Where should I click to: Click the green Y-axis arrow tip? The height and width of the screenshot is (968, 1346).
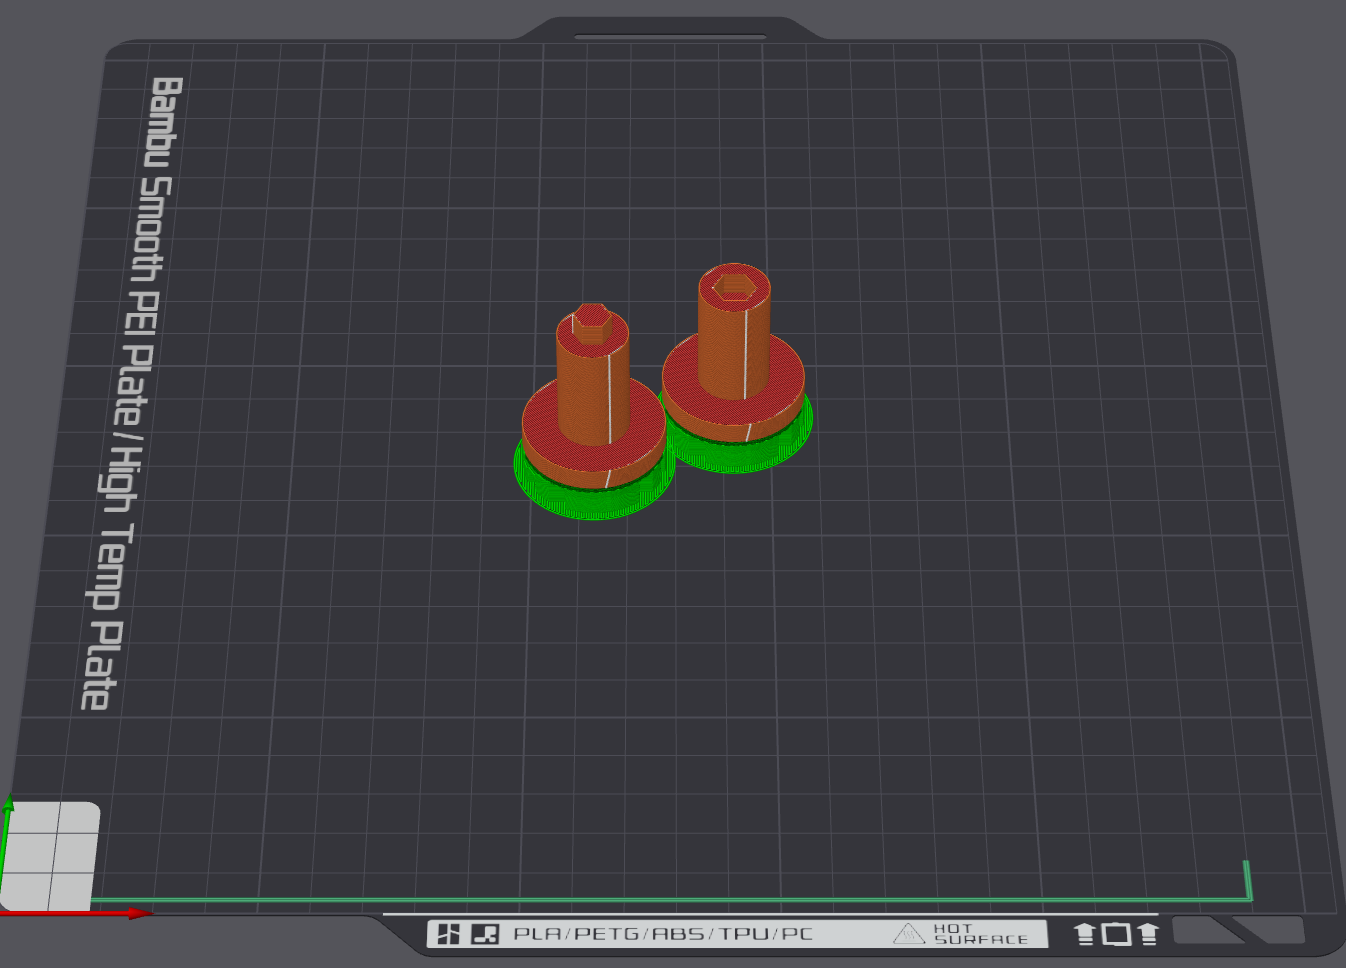coord(8,802)
